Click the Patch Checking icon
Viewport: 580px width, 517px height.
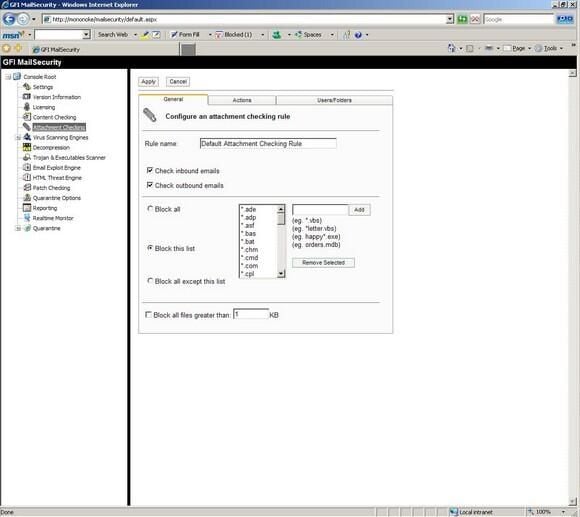(x=27, y=187)
